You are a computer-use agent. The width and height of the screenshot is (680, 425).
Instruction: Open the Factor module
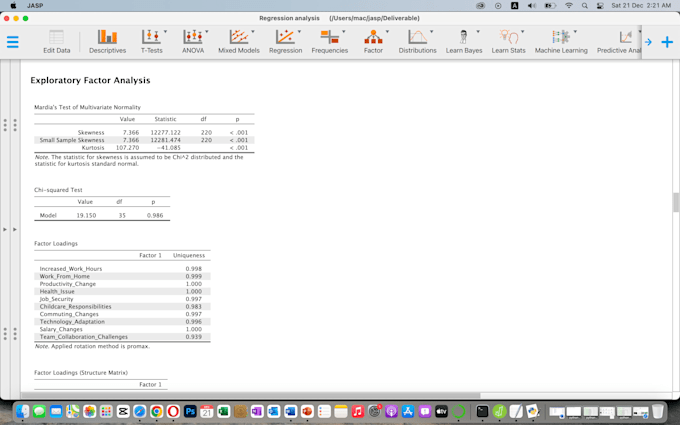click(x=373, y=42)
